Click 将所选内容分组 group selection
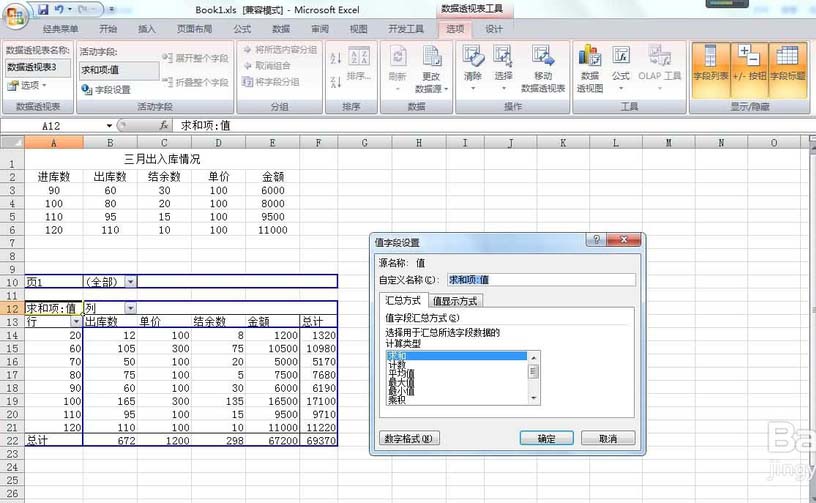This screenshot has width=816, height=503. point(280,49)
